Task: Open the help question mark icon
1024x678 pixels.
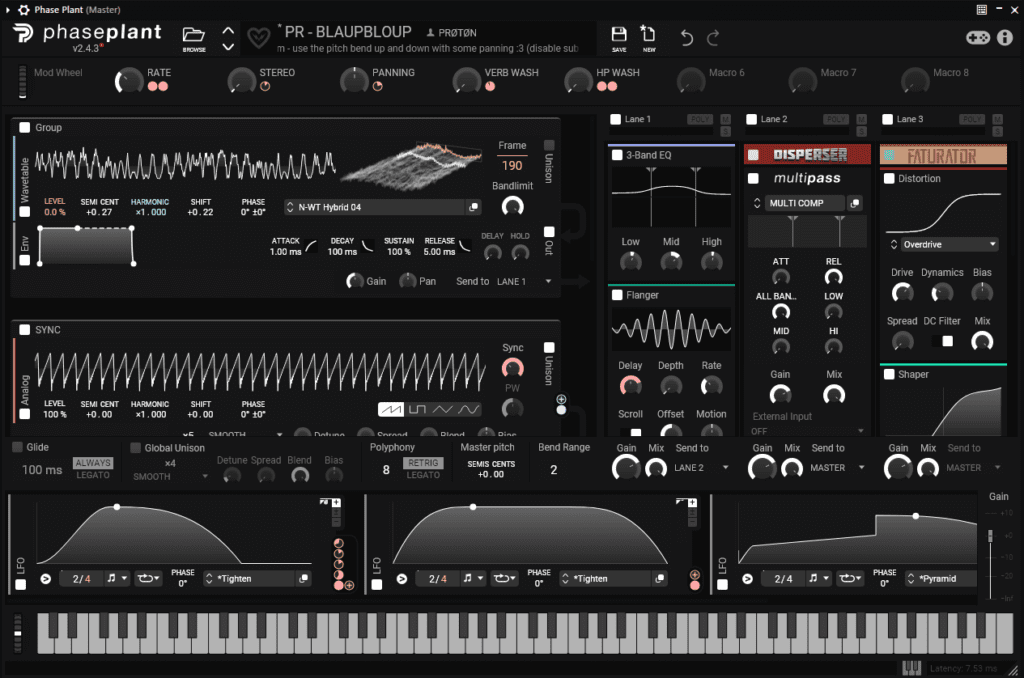Action: (x=1004, y=38)
